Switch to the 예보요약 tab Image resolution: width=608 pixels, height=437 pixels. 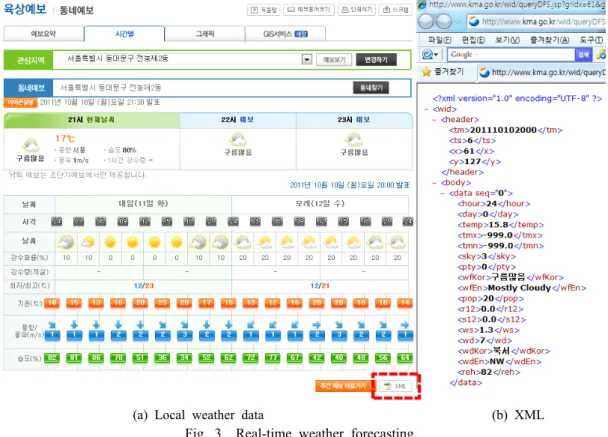43,34
